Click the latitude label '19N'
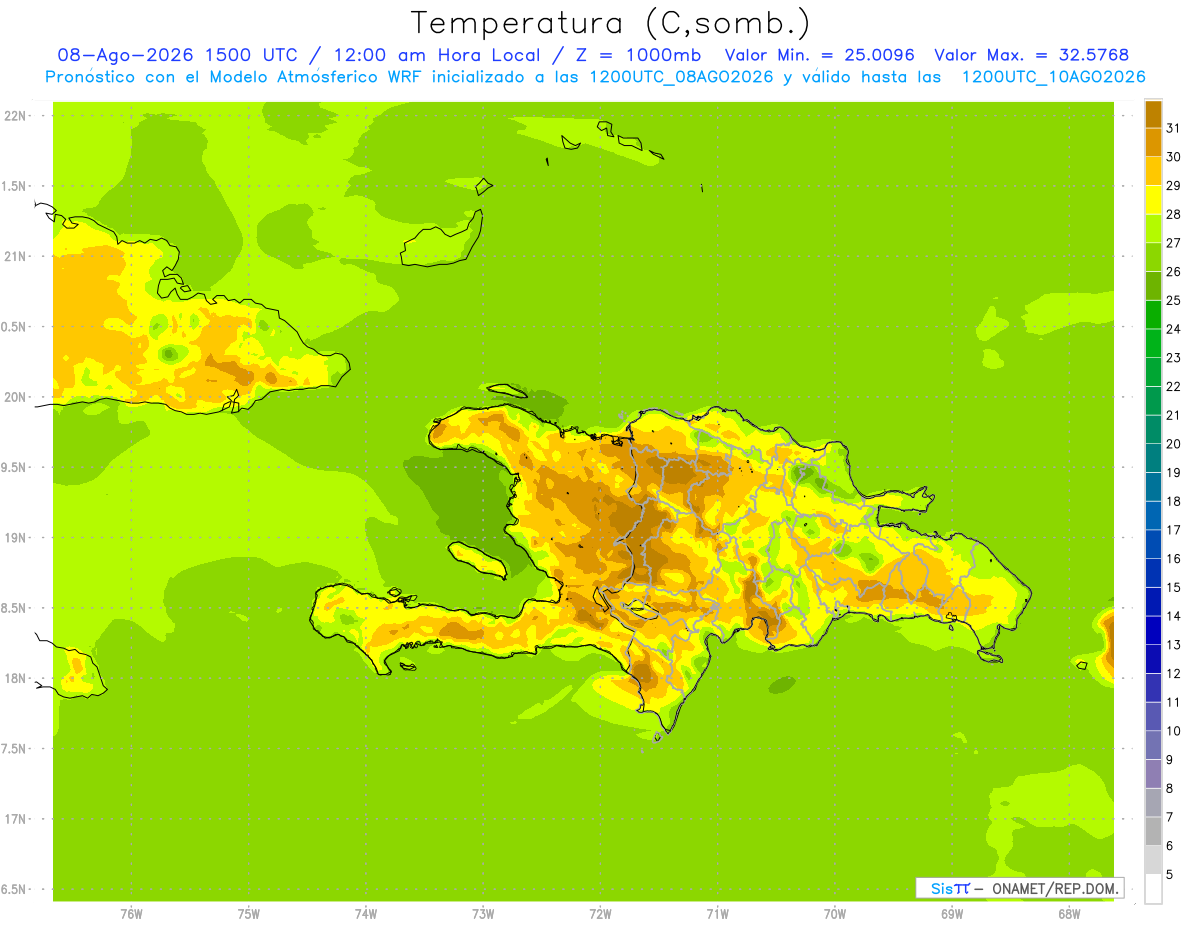 [x=14, y=538]
